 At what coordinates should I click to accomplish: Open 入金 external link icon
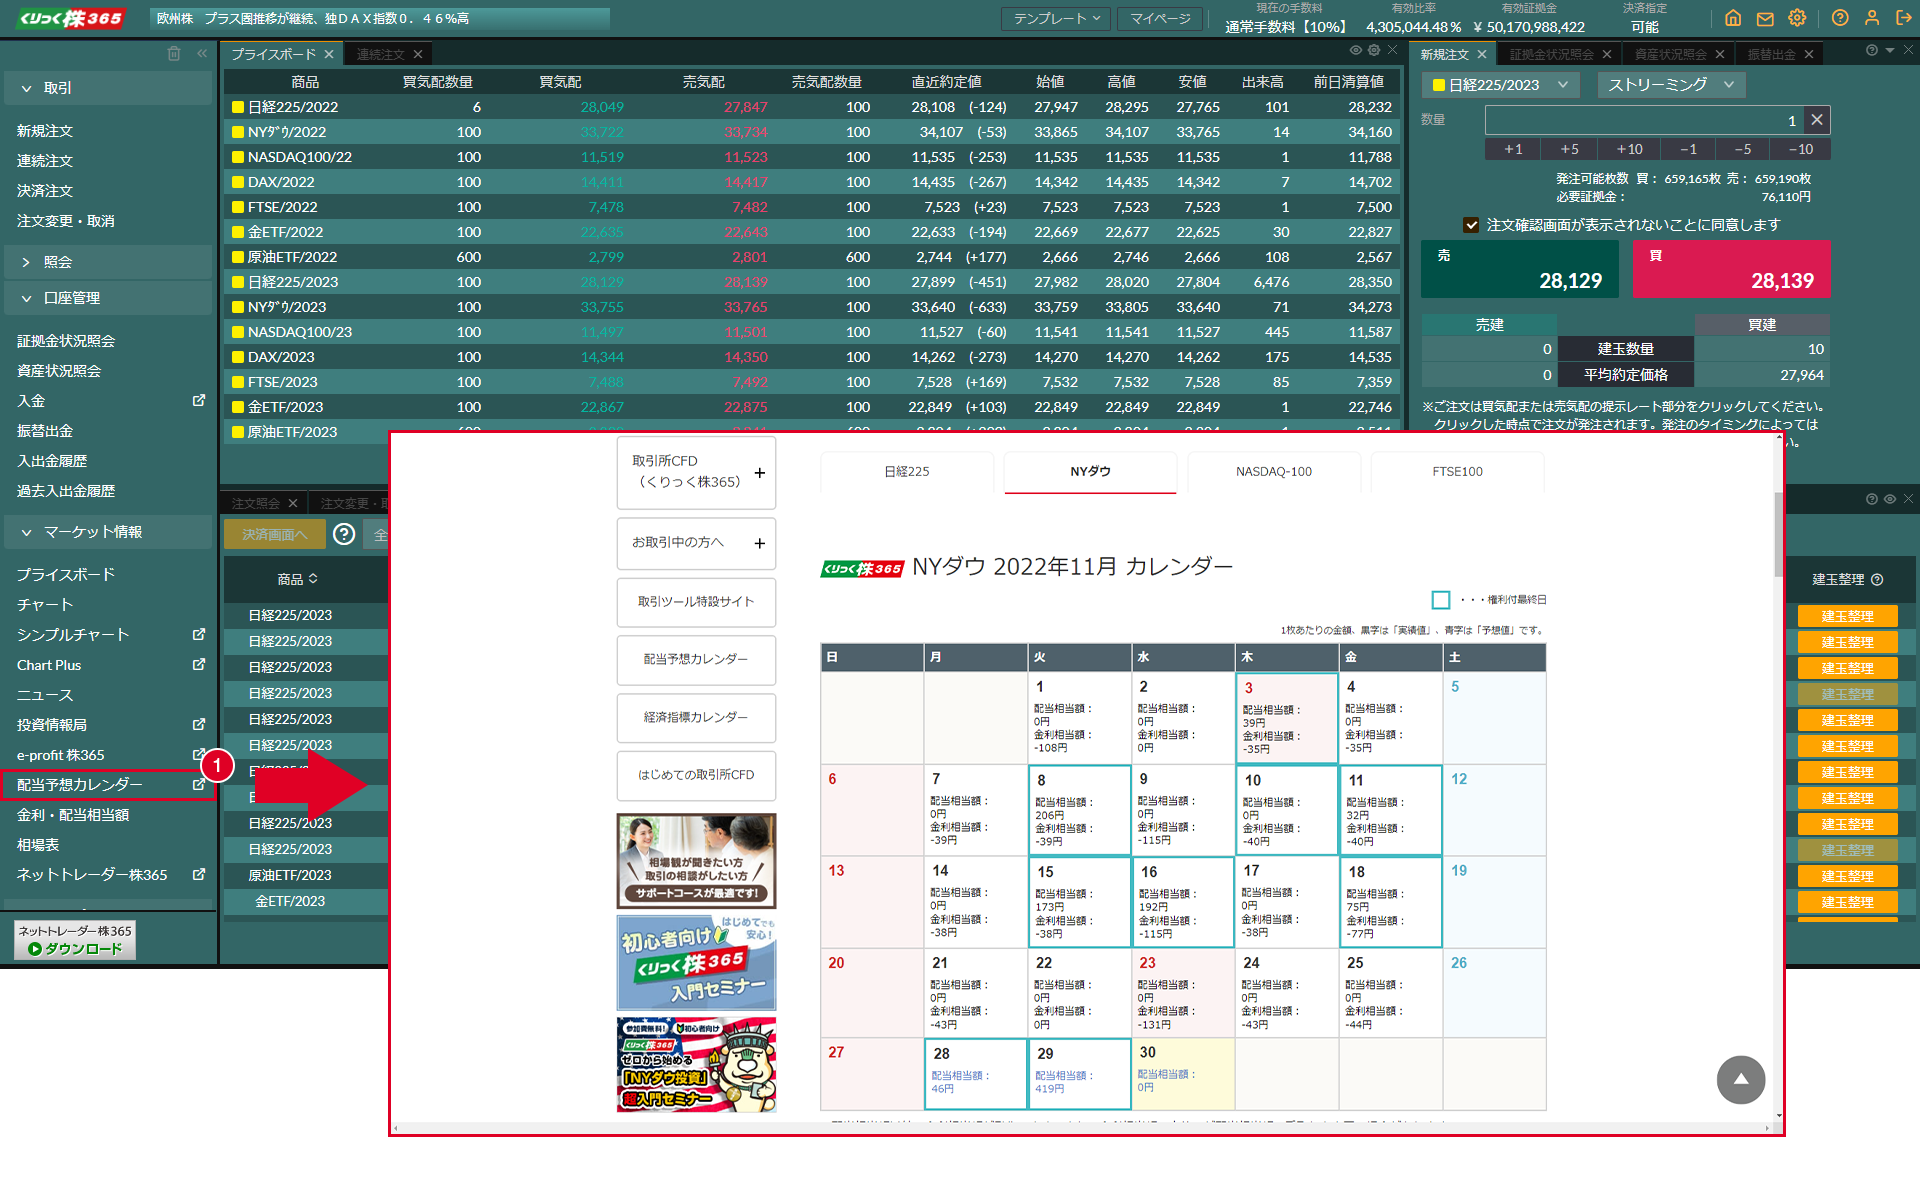pos(199,400)
